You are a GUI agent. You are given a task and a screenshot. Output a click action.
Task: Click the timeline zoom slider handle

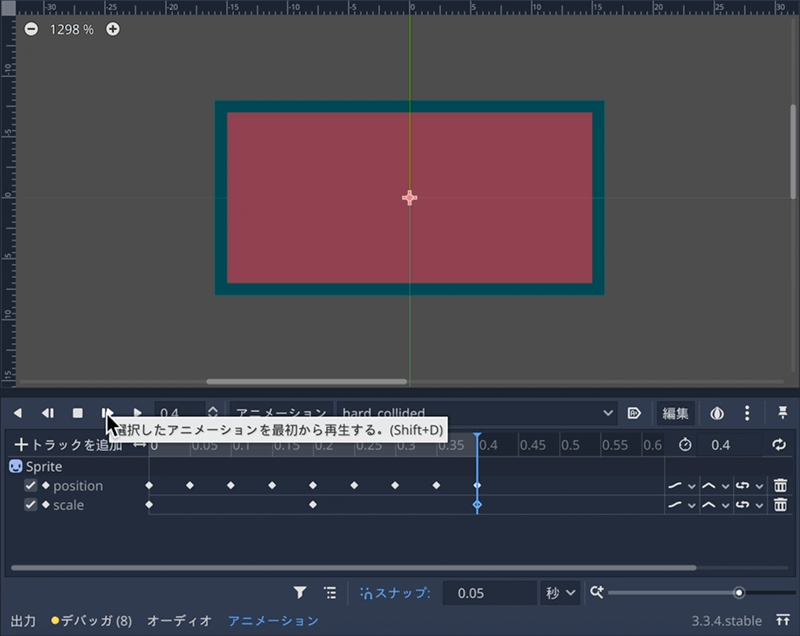click(739, 593)
